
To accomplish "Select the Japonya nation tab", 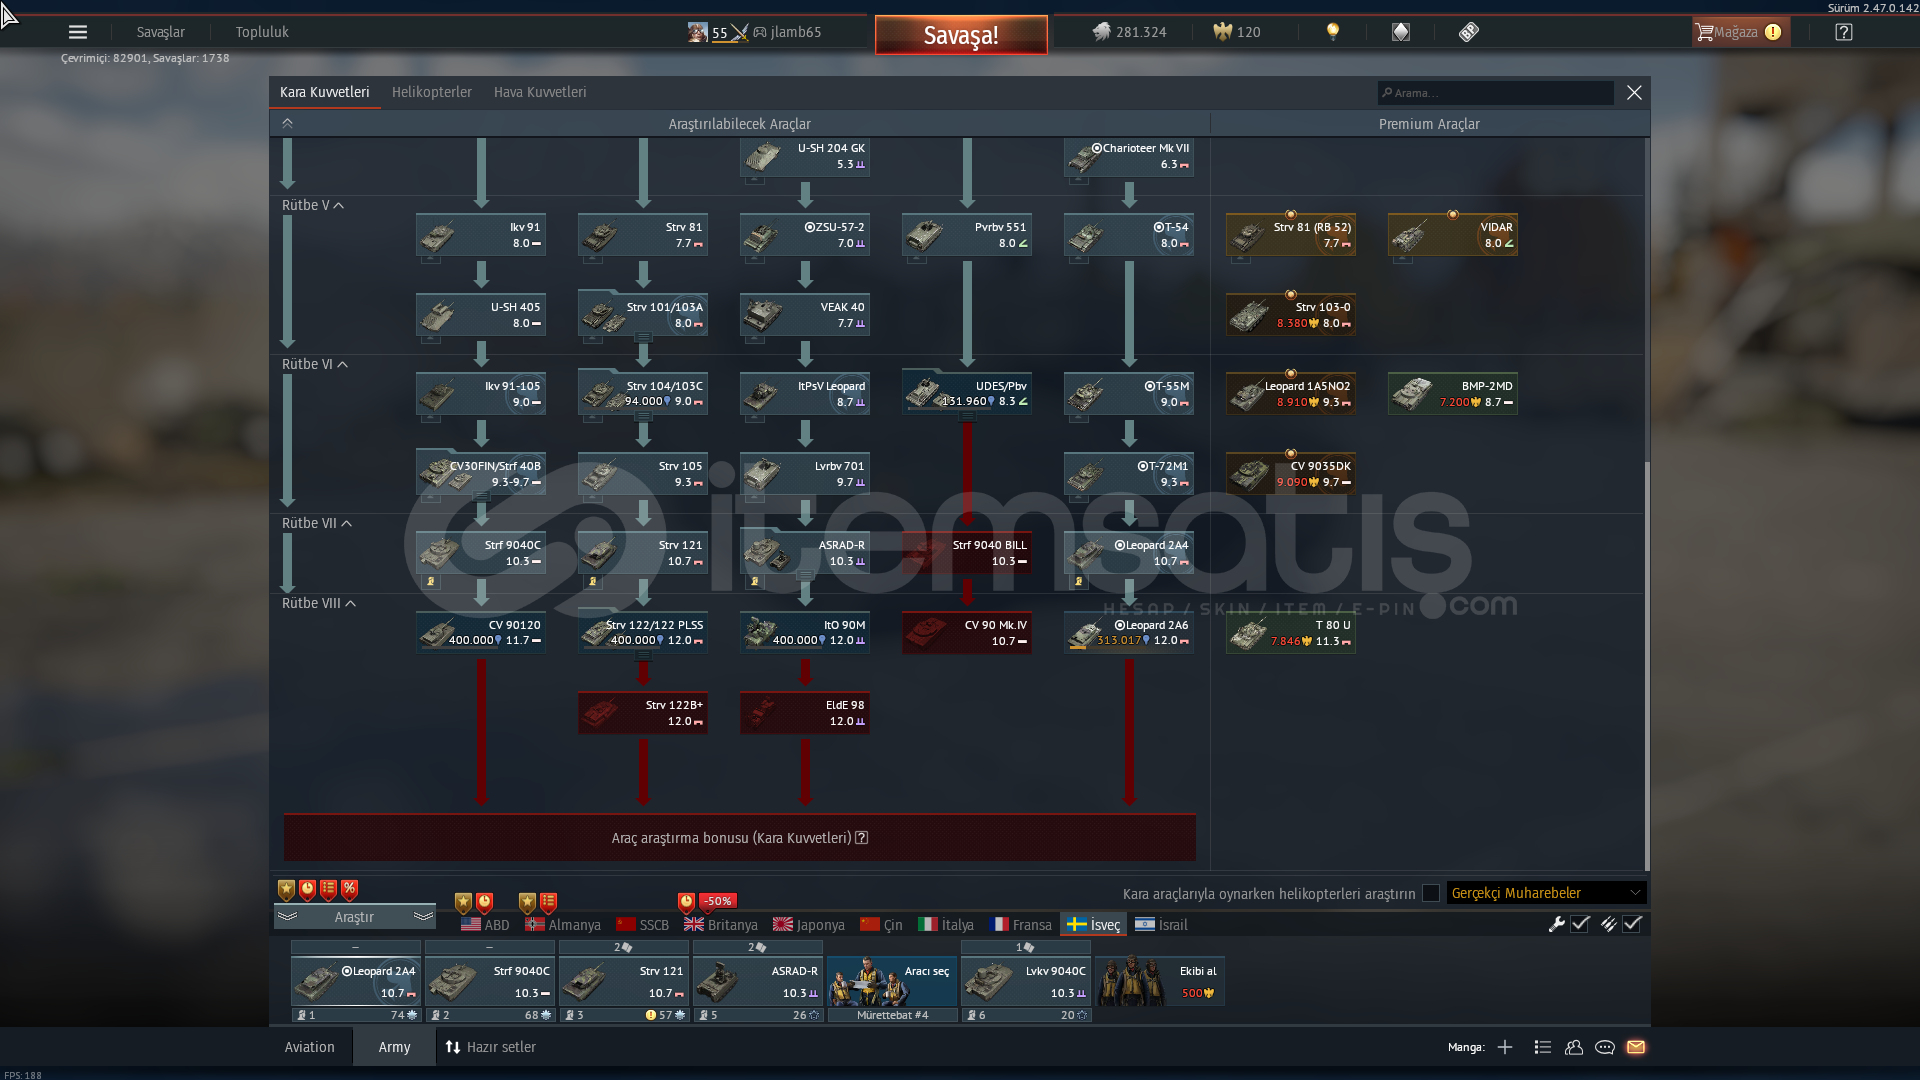I will pyautogui.click(x=809, y=925).
